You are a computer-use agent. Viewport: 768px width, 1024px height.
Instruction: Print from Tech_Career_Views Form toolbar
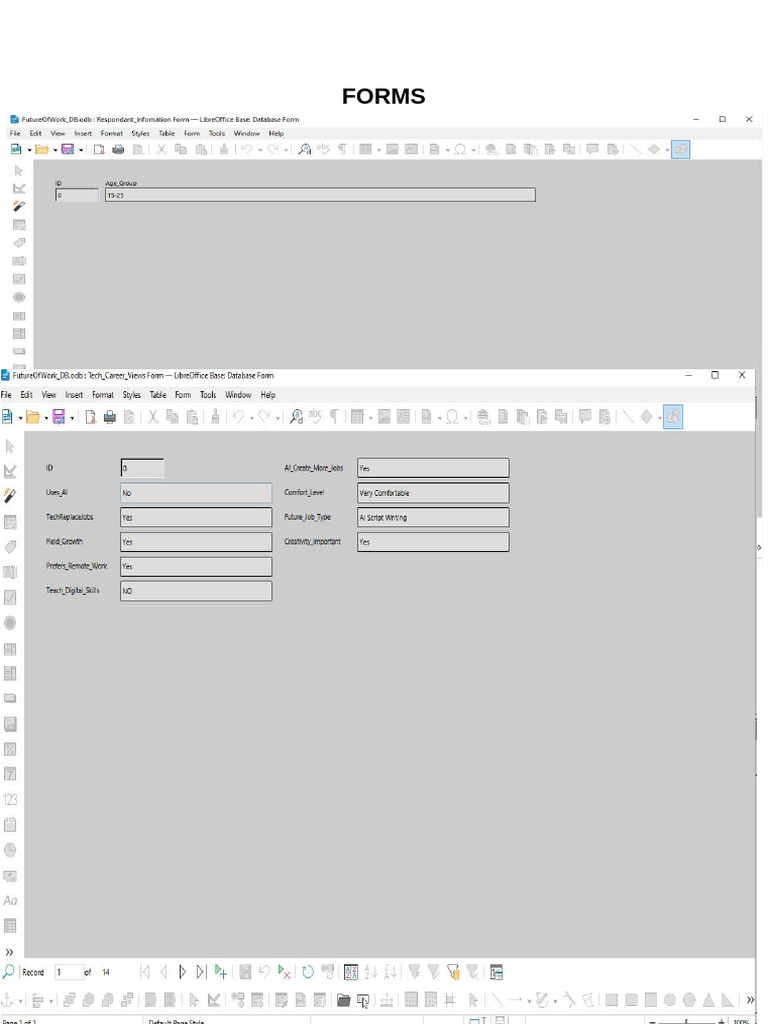pyautogui.click(x=110, y=417)
